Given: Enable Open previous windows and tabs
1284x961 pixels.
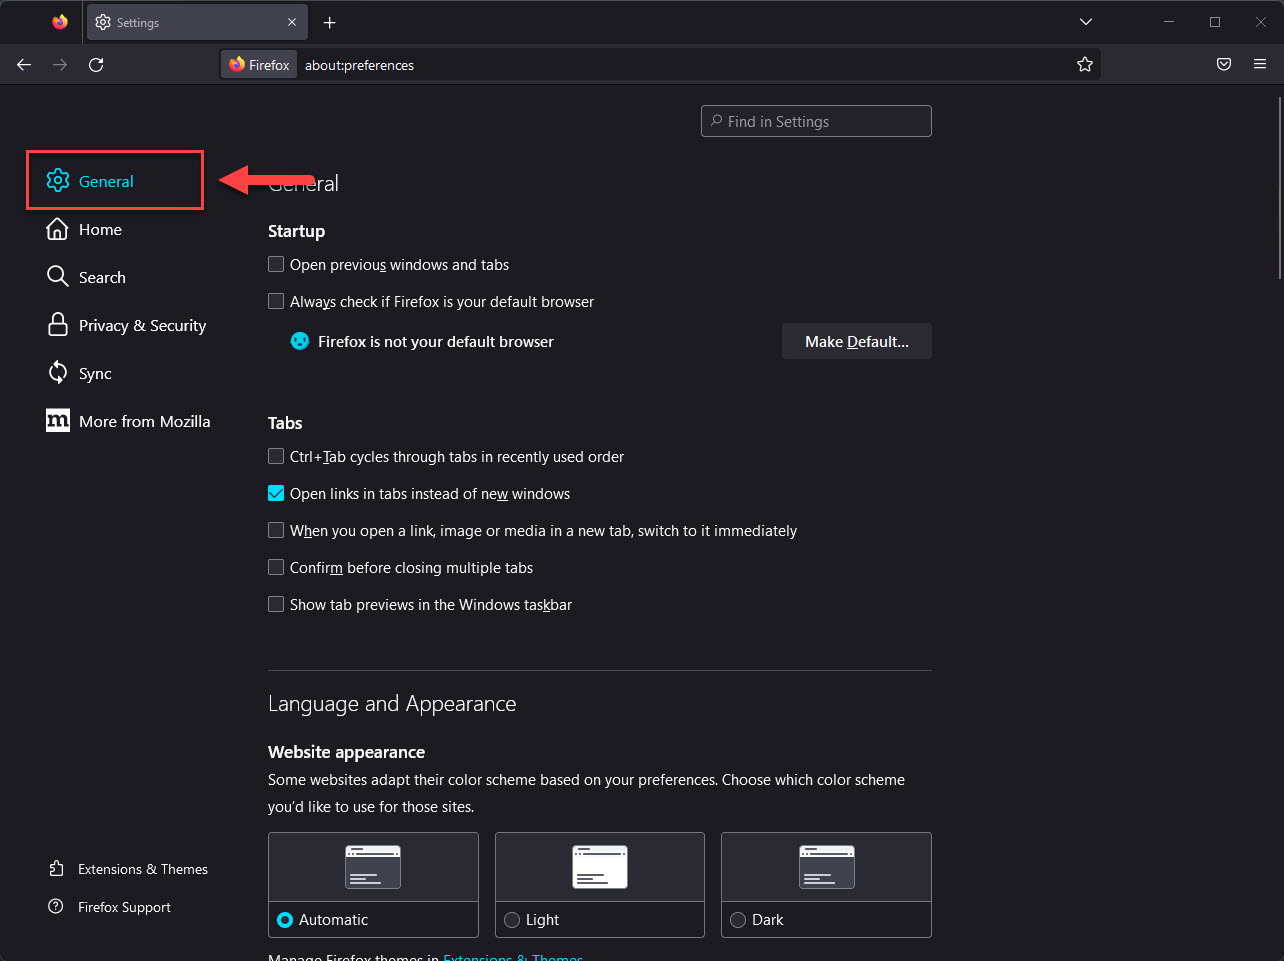Looking at the screenshot, I should [276, 264].
